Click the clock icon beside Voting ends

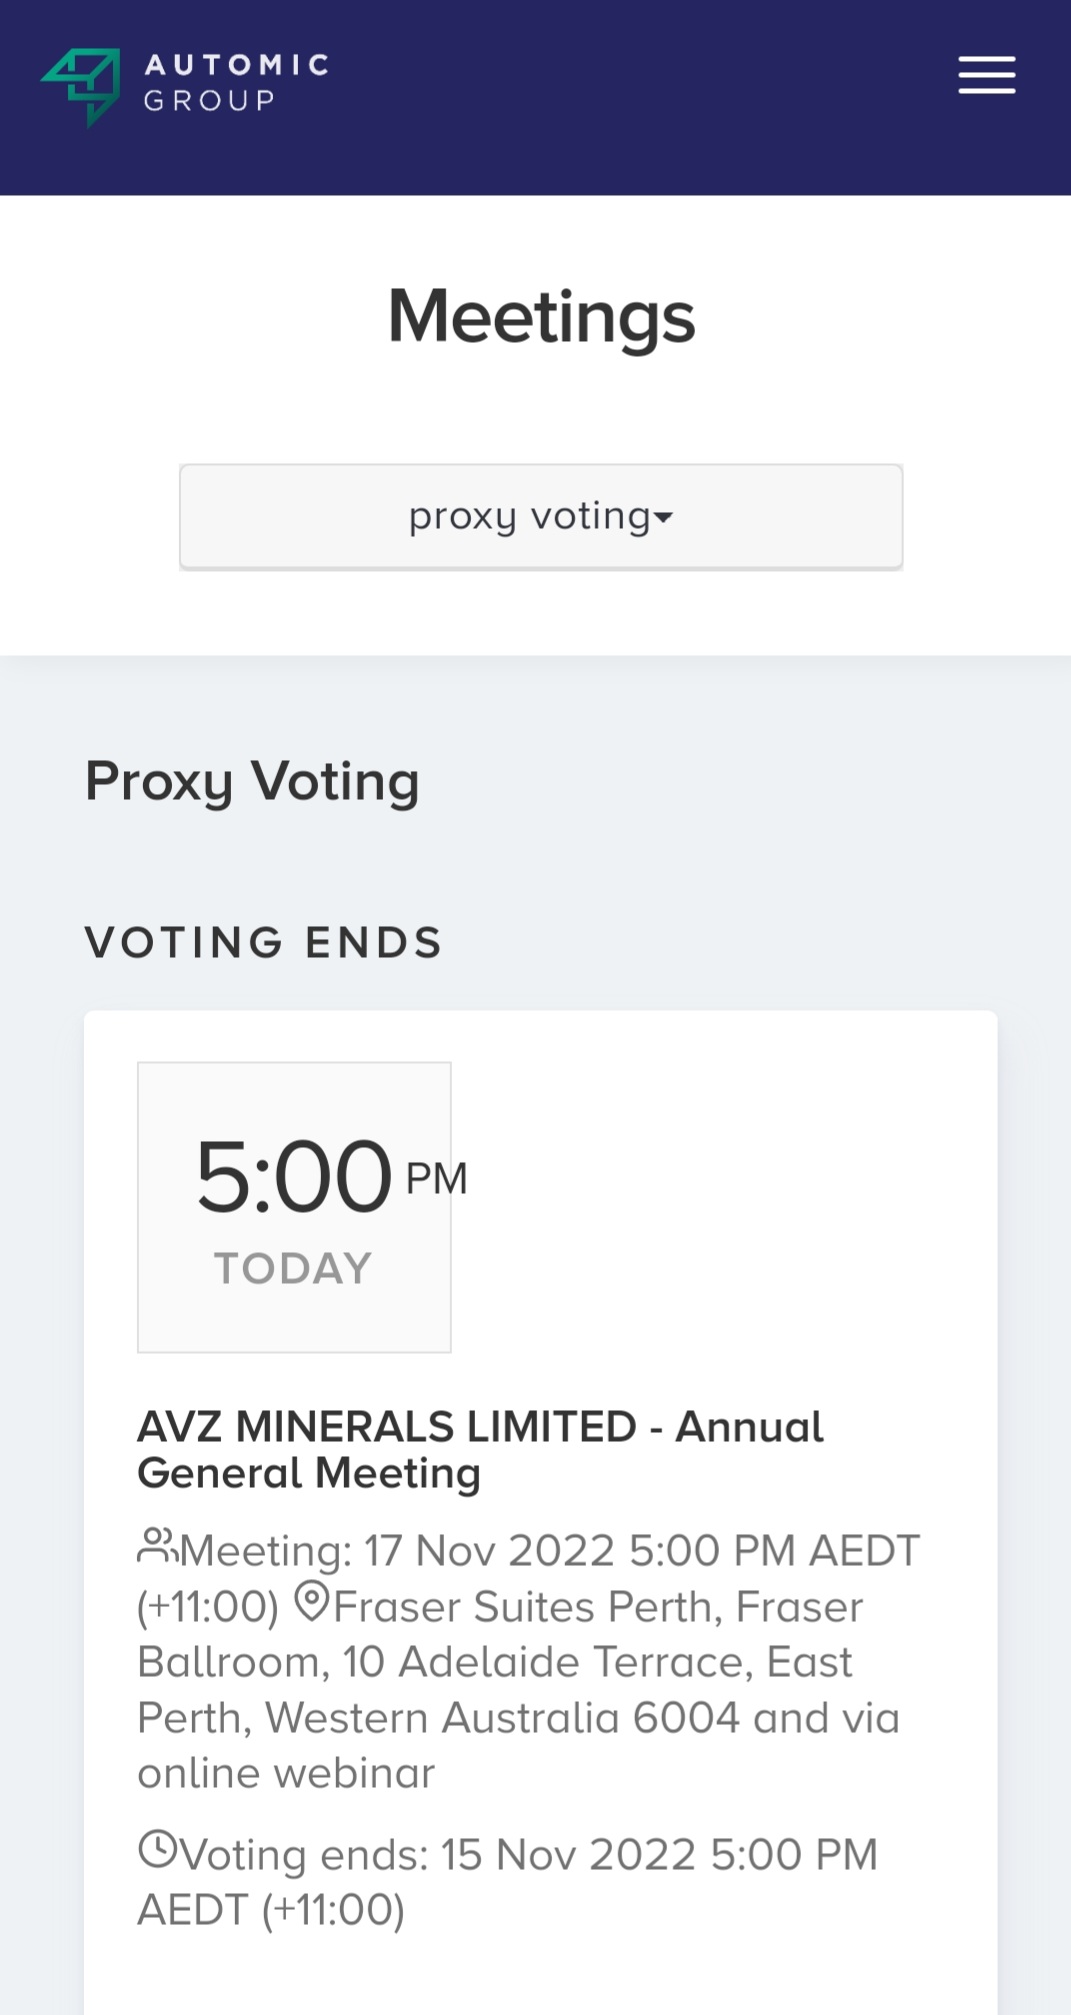(x=157, y=1849)
